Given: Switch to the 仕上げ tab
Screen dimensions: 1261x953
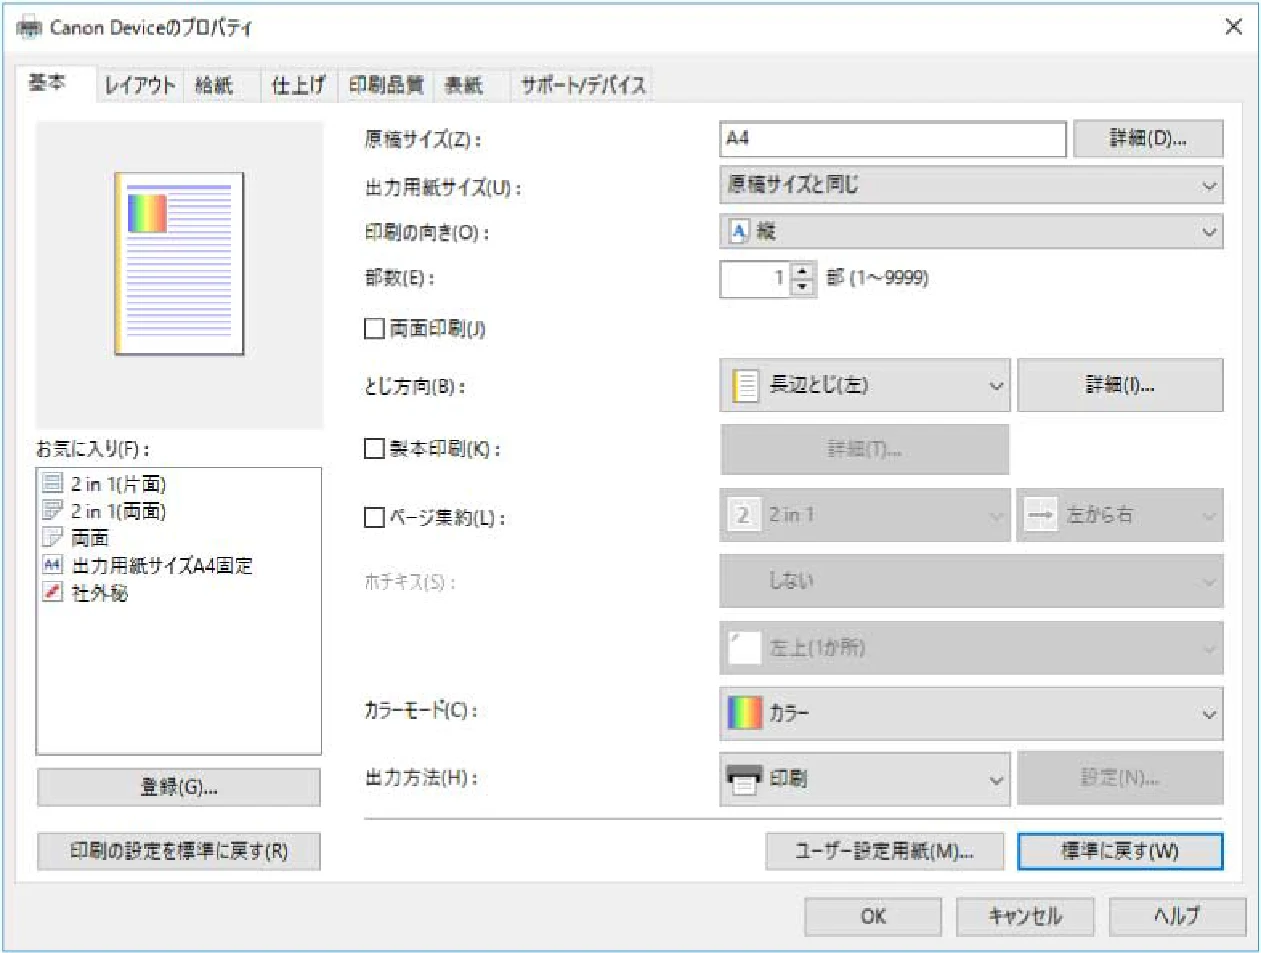Looking at the screenshot, I should [298, 85].
